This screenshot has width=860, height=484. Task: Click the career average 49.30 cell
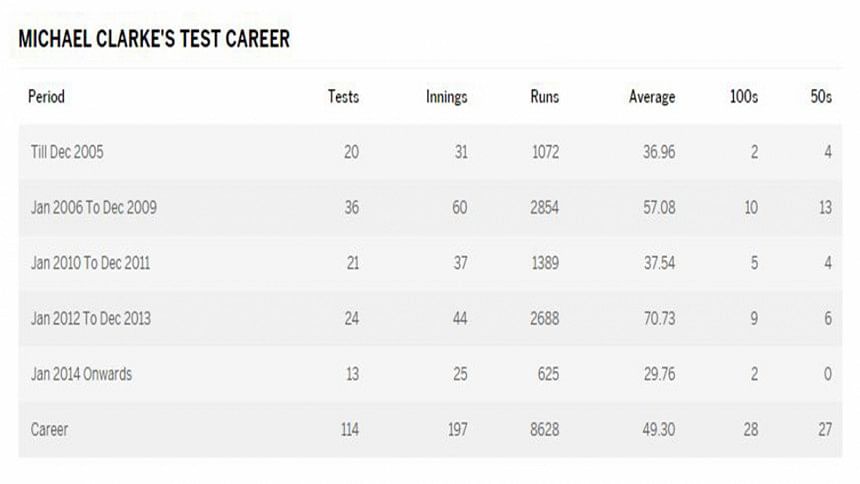click(x=659, y=429)
